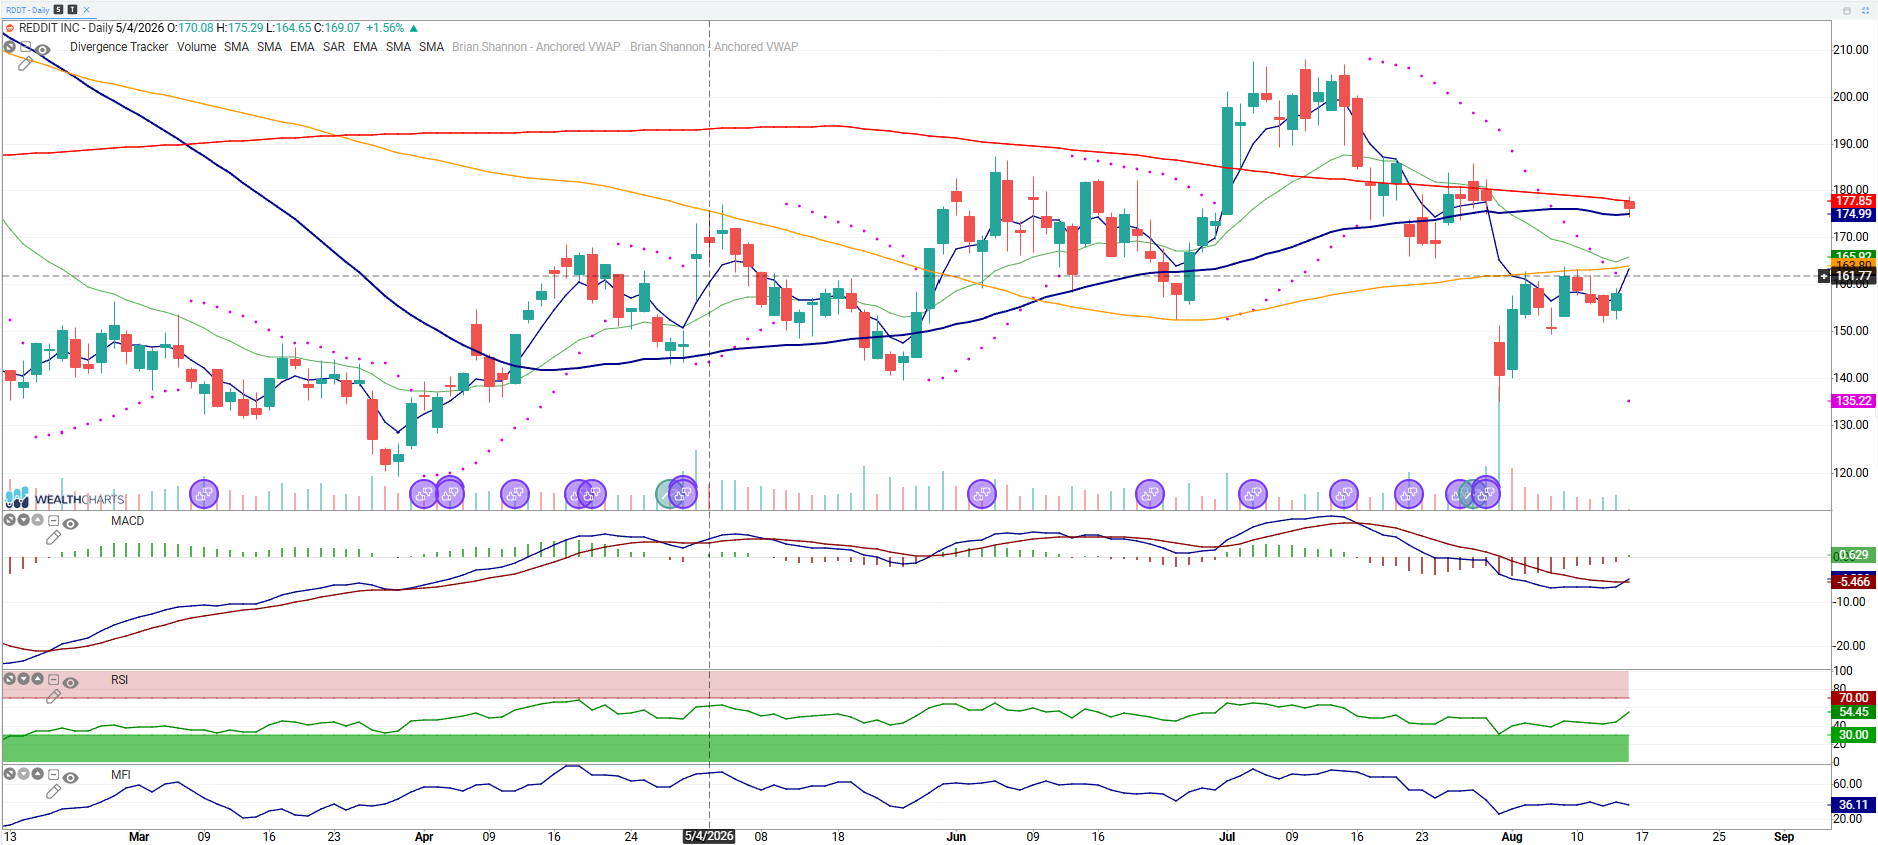This screenshot has width=1878, height=845.
Task: Open the main chart pencil edit tool
Action: [x=25, y=63]
